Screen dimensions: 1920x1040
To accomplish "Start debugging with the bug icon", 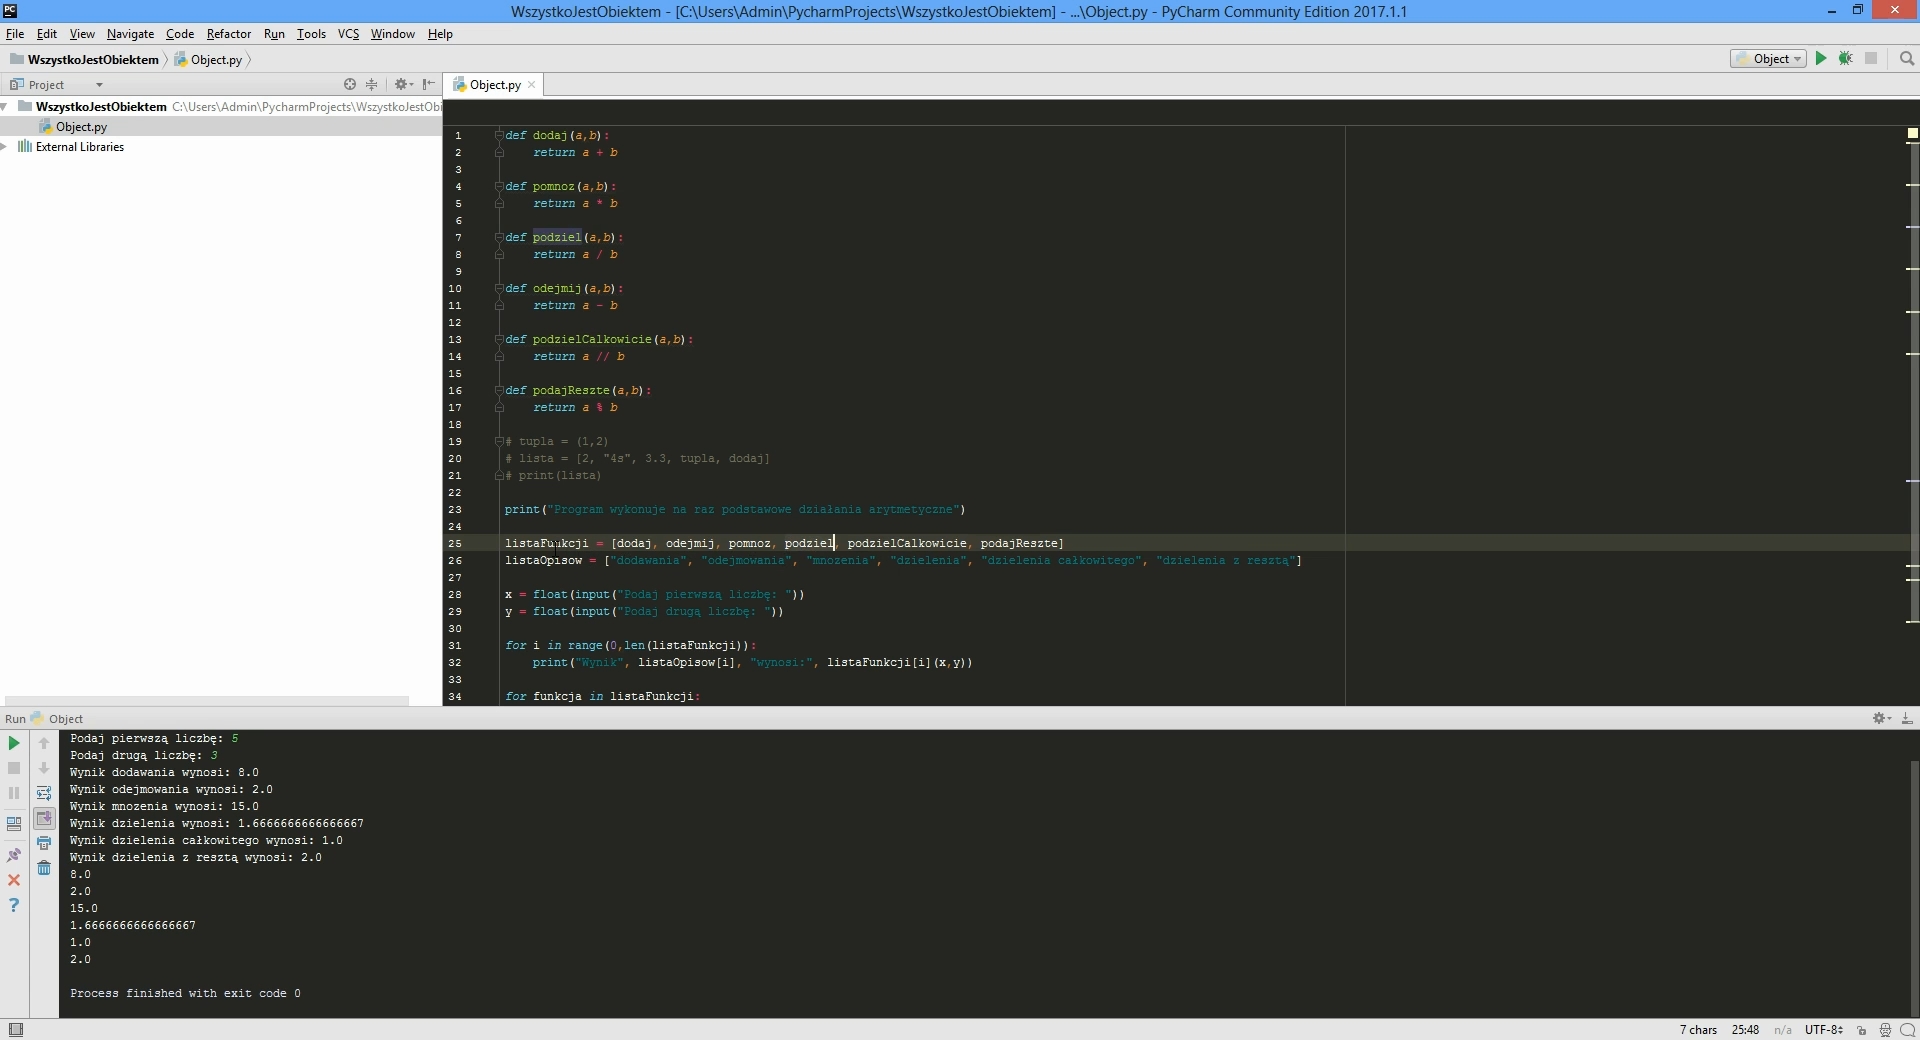I will point(1846,59).
